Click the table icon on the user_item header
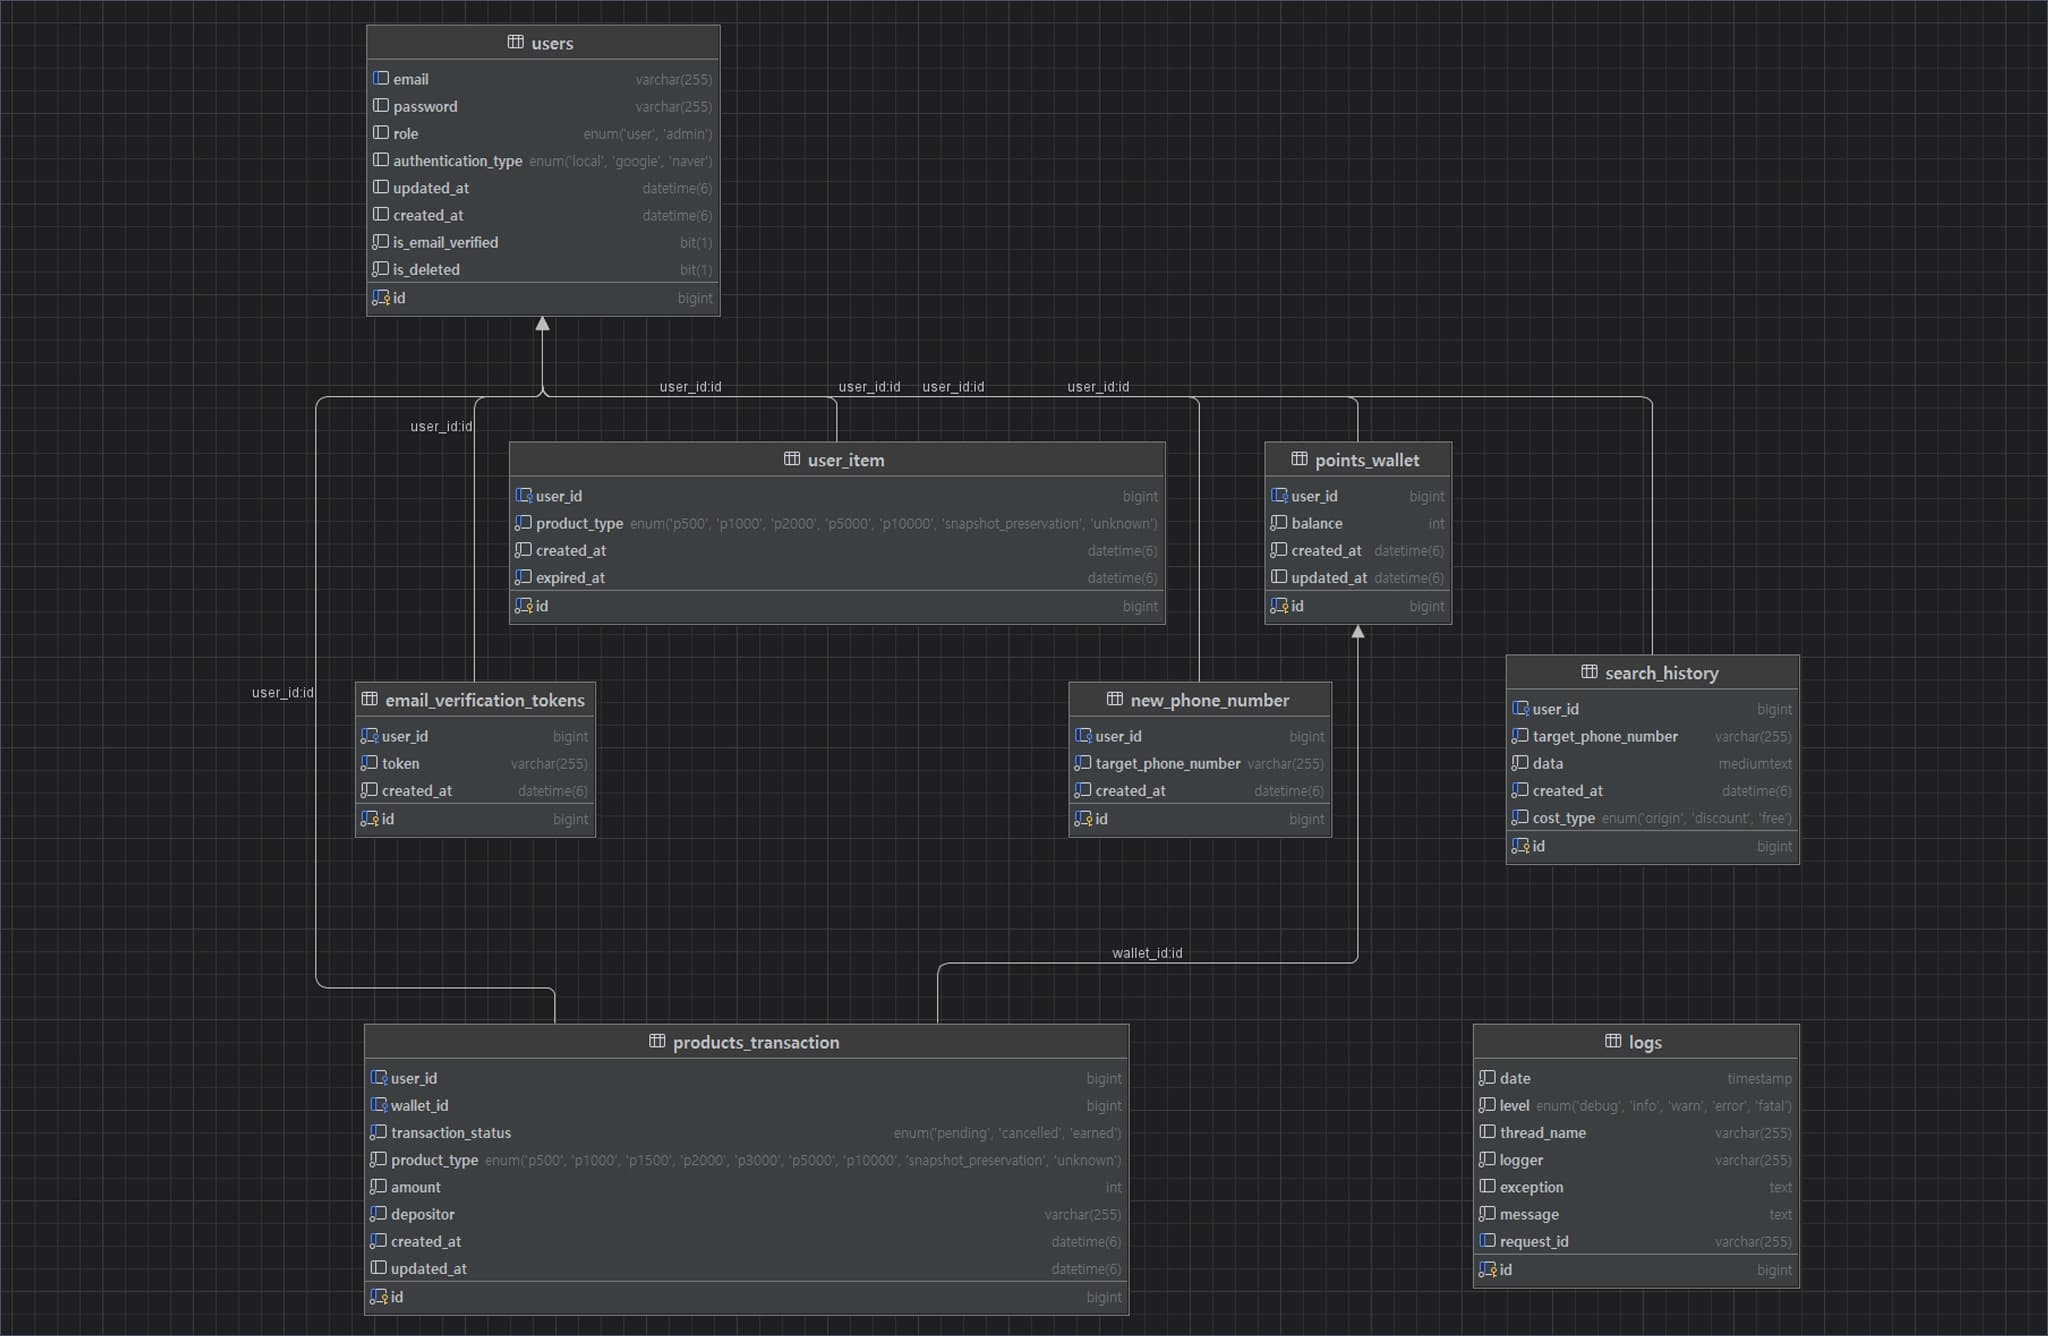 click(x=791, y=460)
